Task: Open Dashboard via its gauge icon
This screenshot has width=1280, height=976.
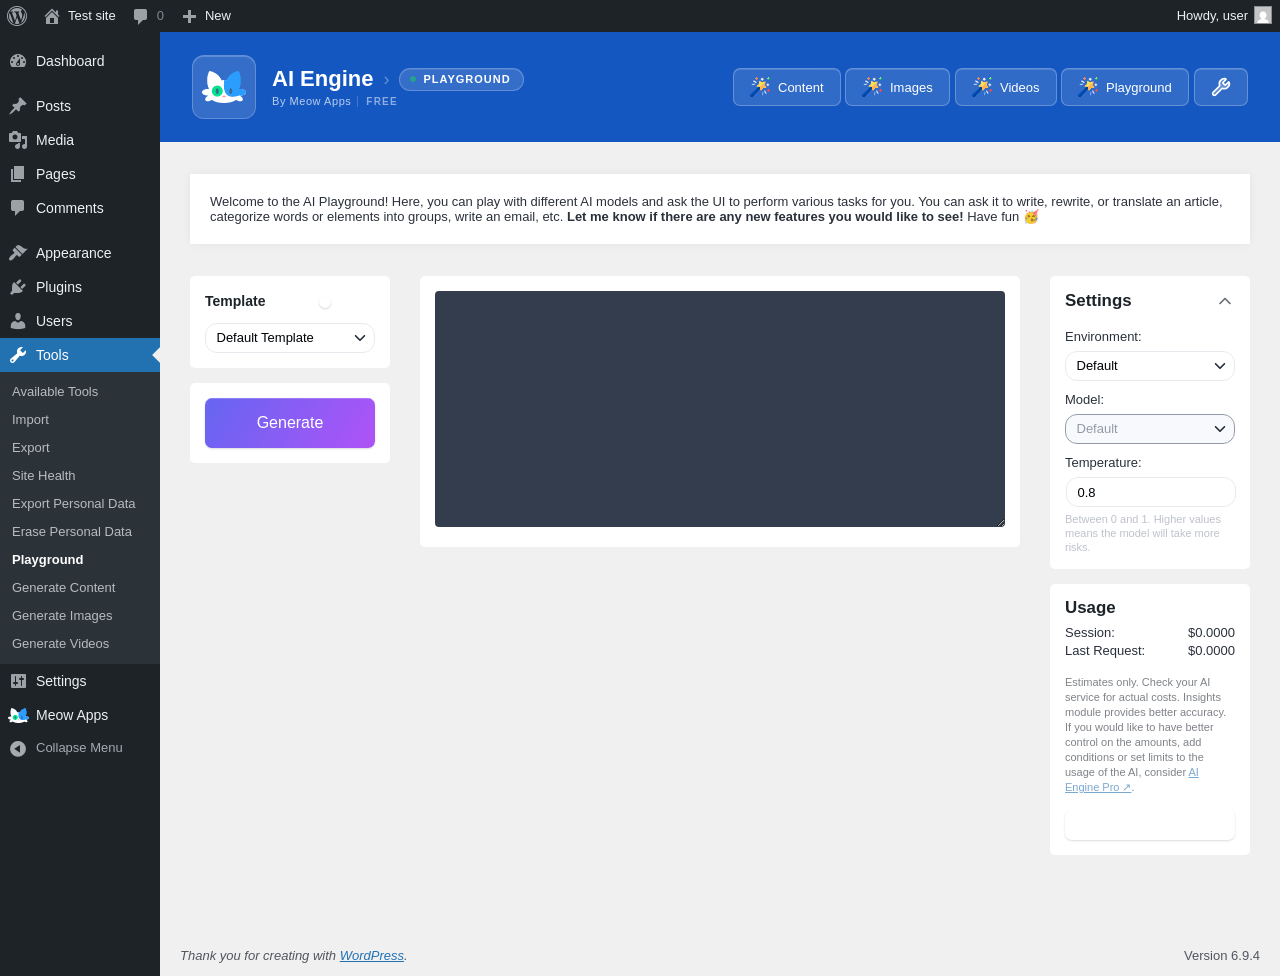Action: [x=18, y=61]
